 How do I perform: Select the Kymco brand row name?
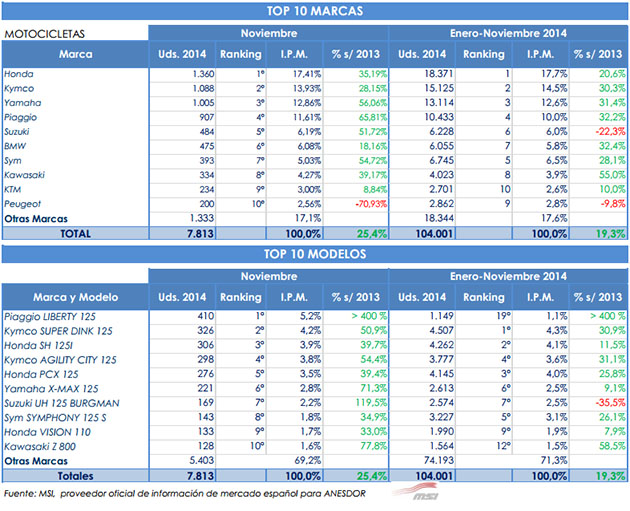[19, 88]
